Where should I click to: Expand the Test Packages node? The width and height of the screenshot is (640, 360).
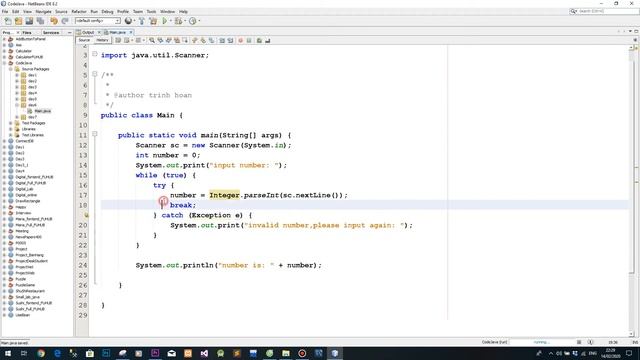pos(11,123)
